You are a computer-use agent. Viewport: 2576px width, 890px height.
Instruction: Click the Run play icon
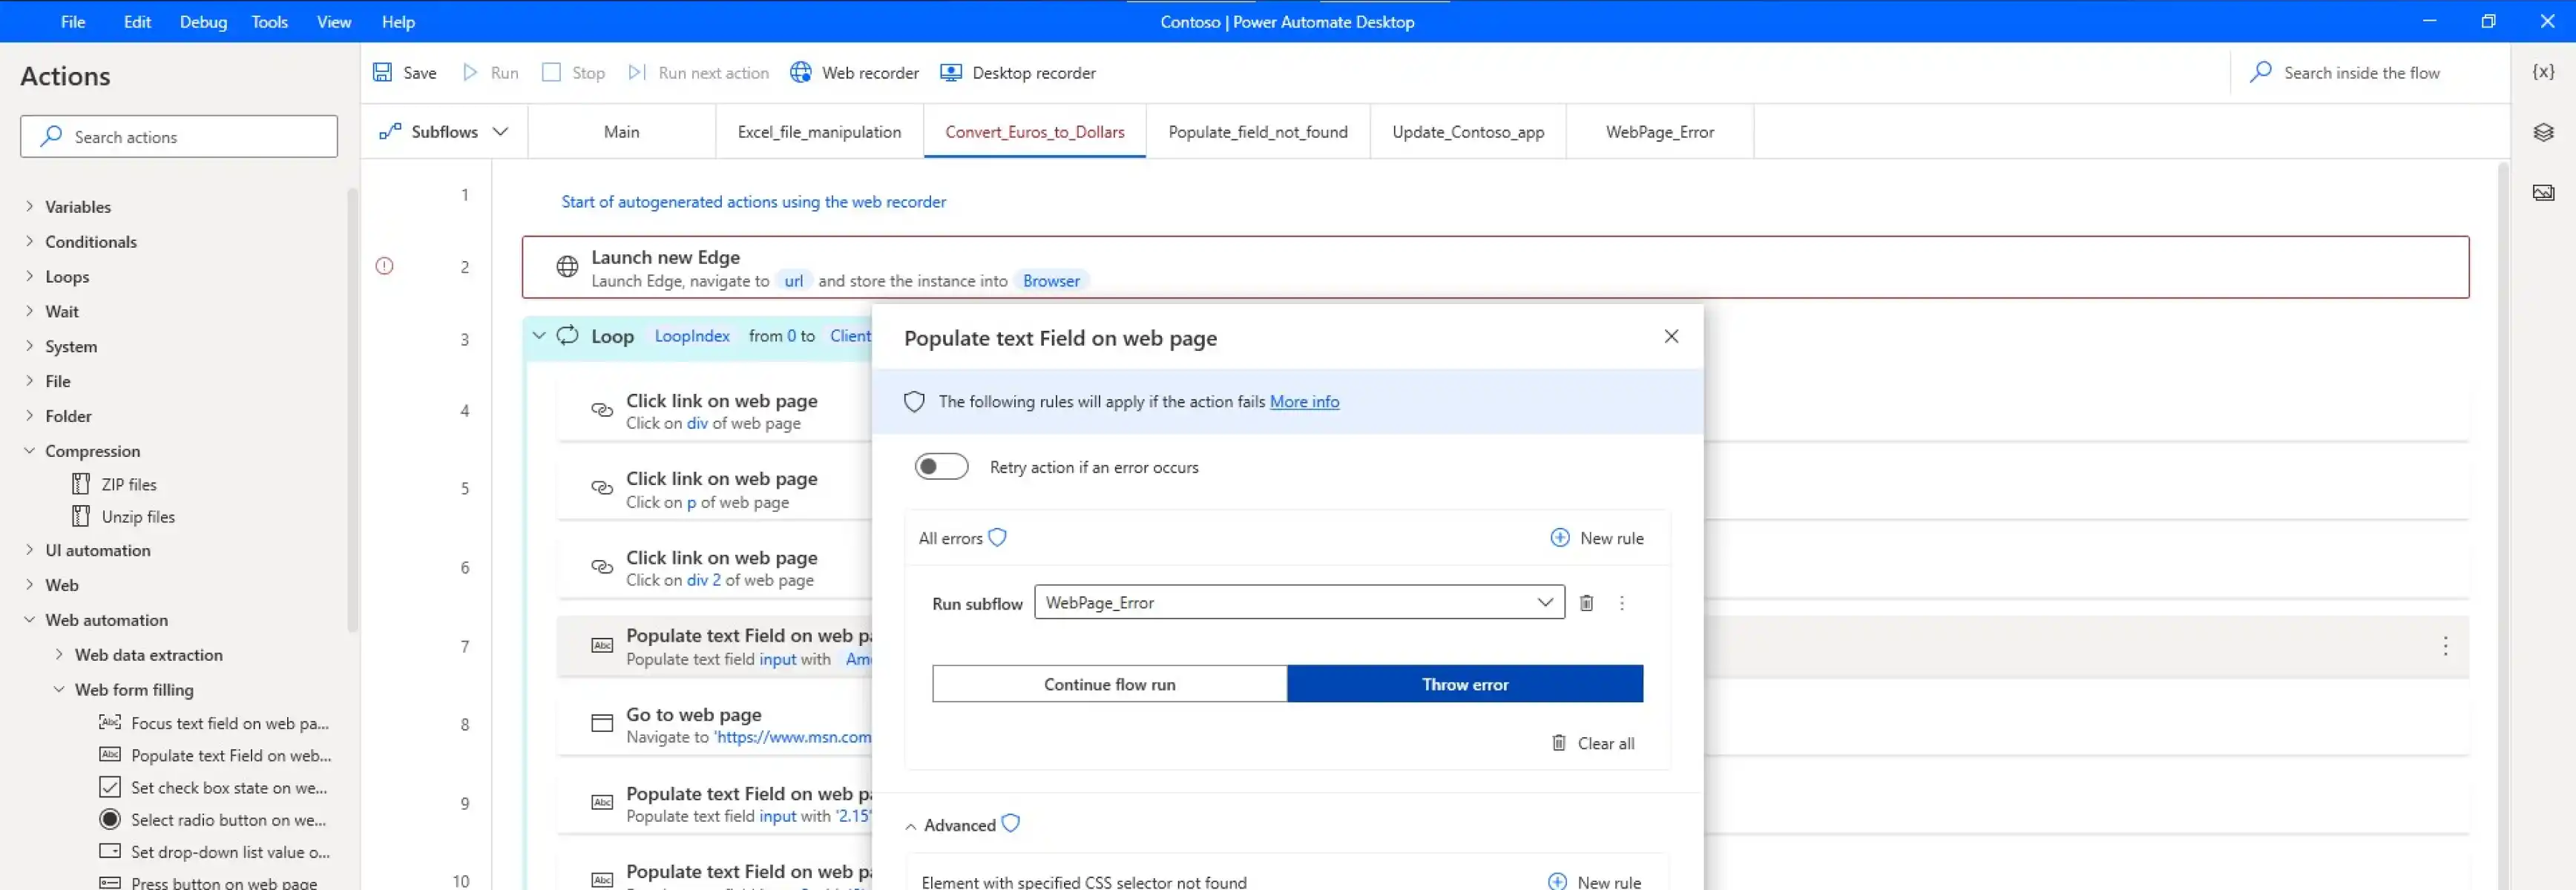click(x=470, y=72)
